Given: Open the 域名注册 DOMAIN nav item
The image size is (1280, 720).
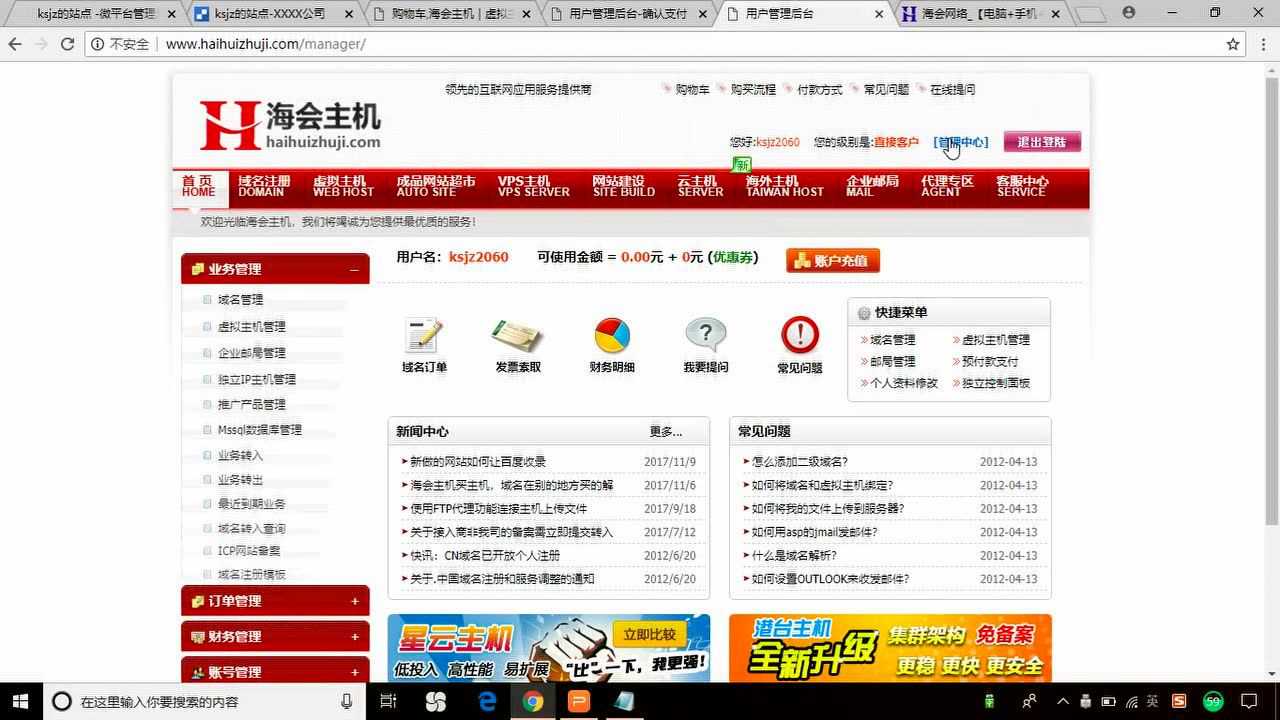Looking at the screenshot, I should (x=263, y=186).
